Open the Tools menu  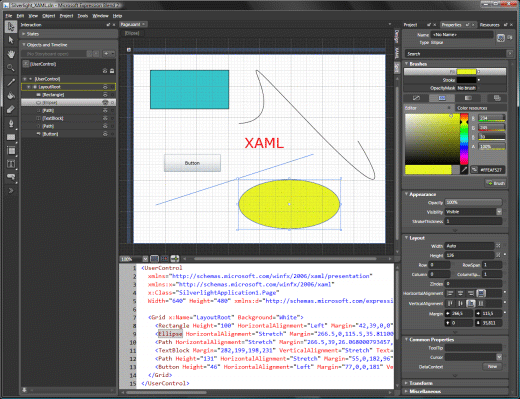tap(83, 16)
